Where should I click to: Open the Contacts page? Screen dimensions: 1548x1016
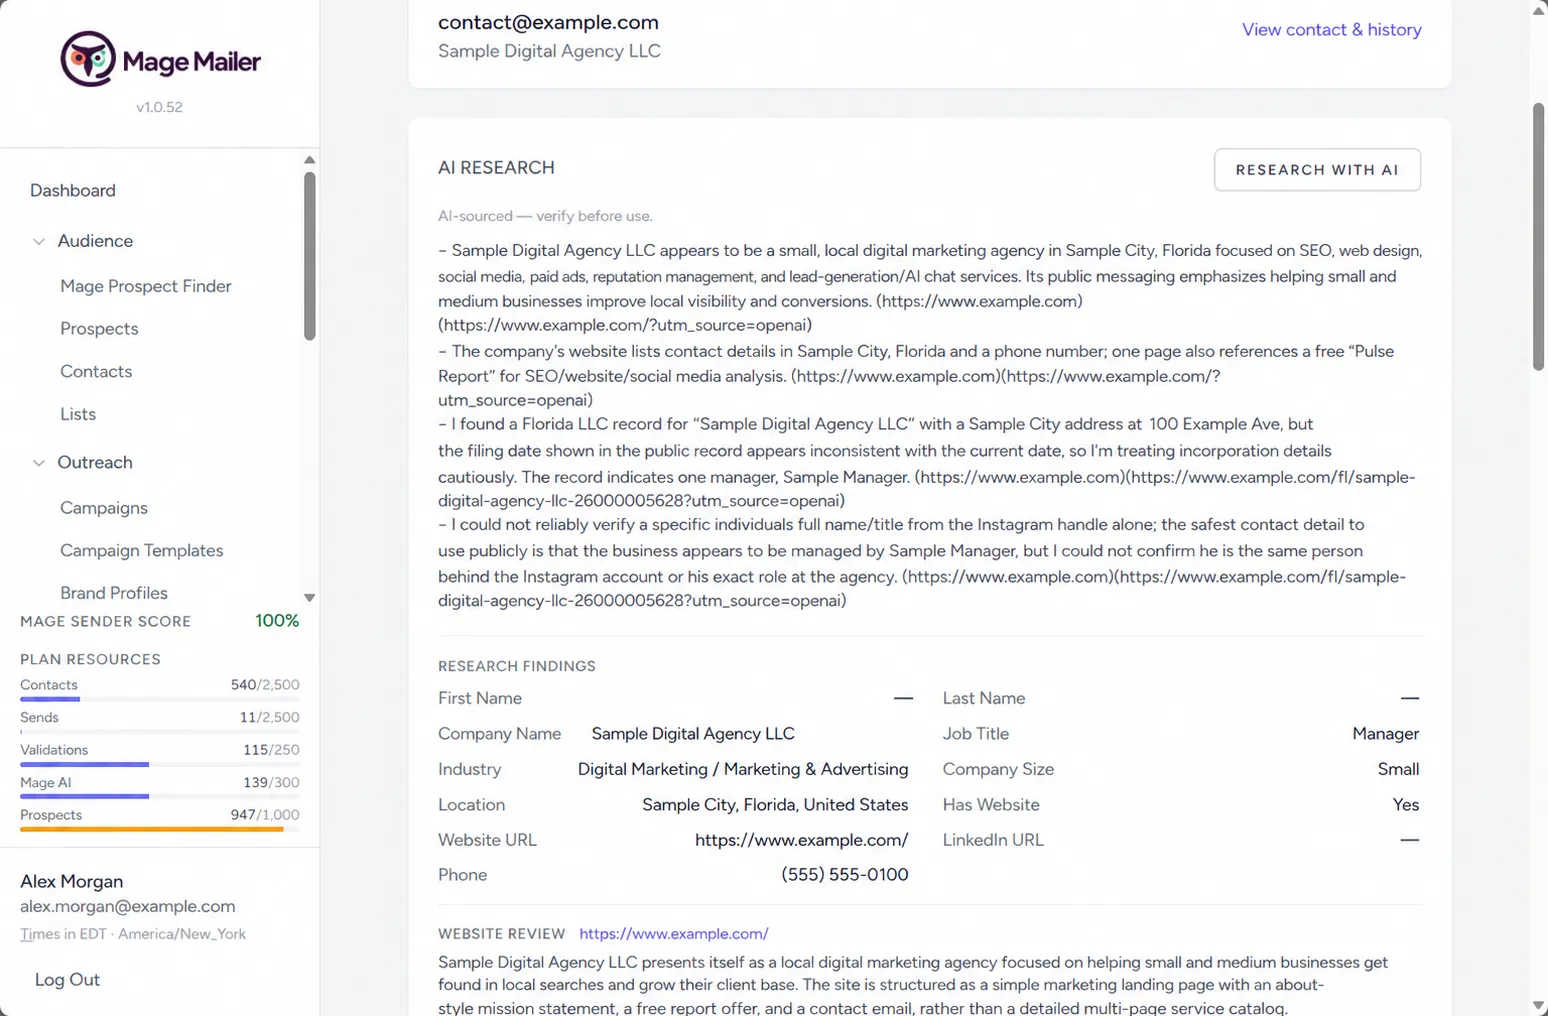tap(96, 371)
